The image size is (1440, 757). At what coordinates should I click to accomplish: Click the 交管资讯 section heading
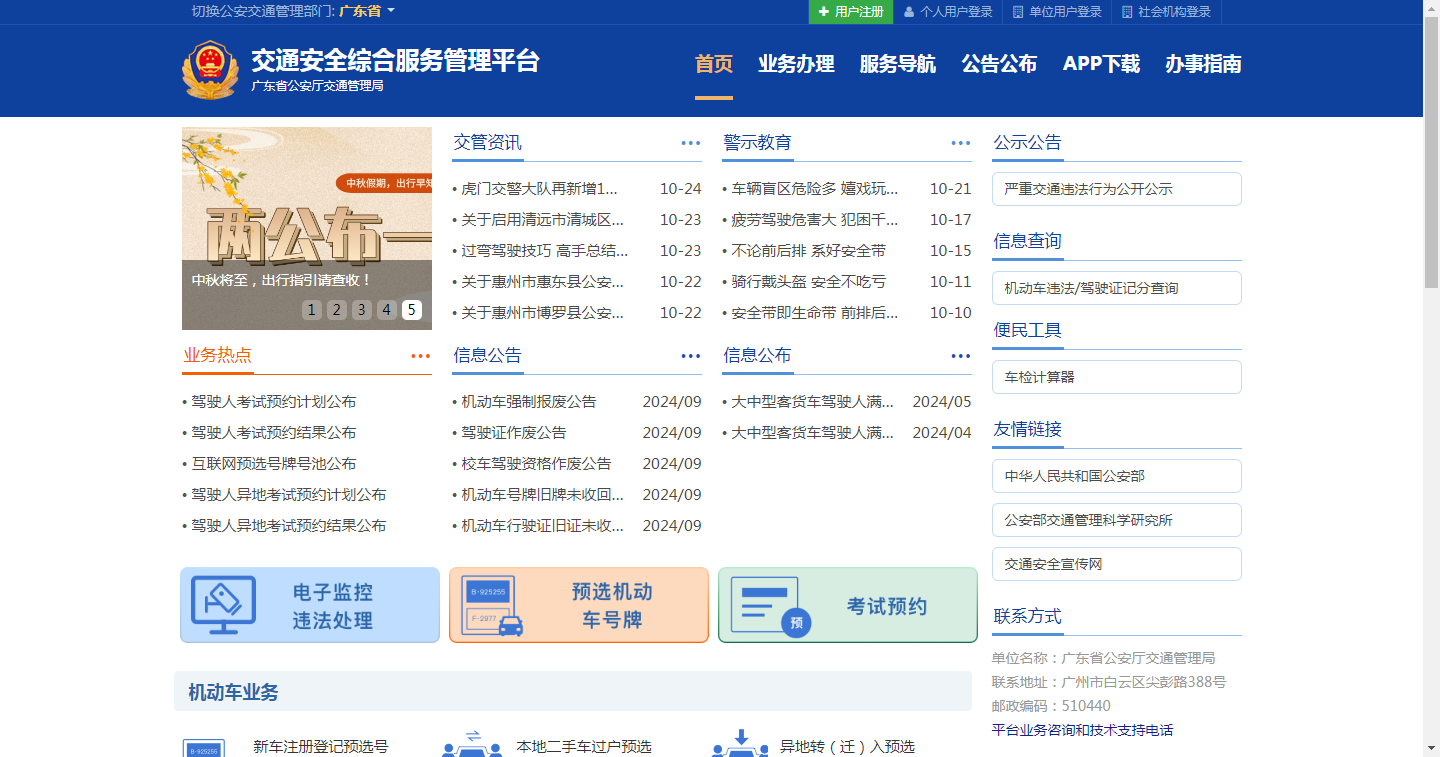[x=487, y=143]
